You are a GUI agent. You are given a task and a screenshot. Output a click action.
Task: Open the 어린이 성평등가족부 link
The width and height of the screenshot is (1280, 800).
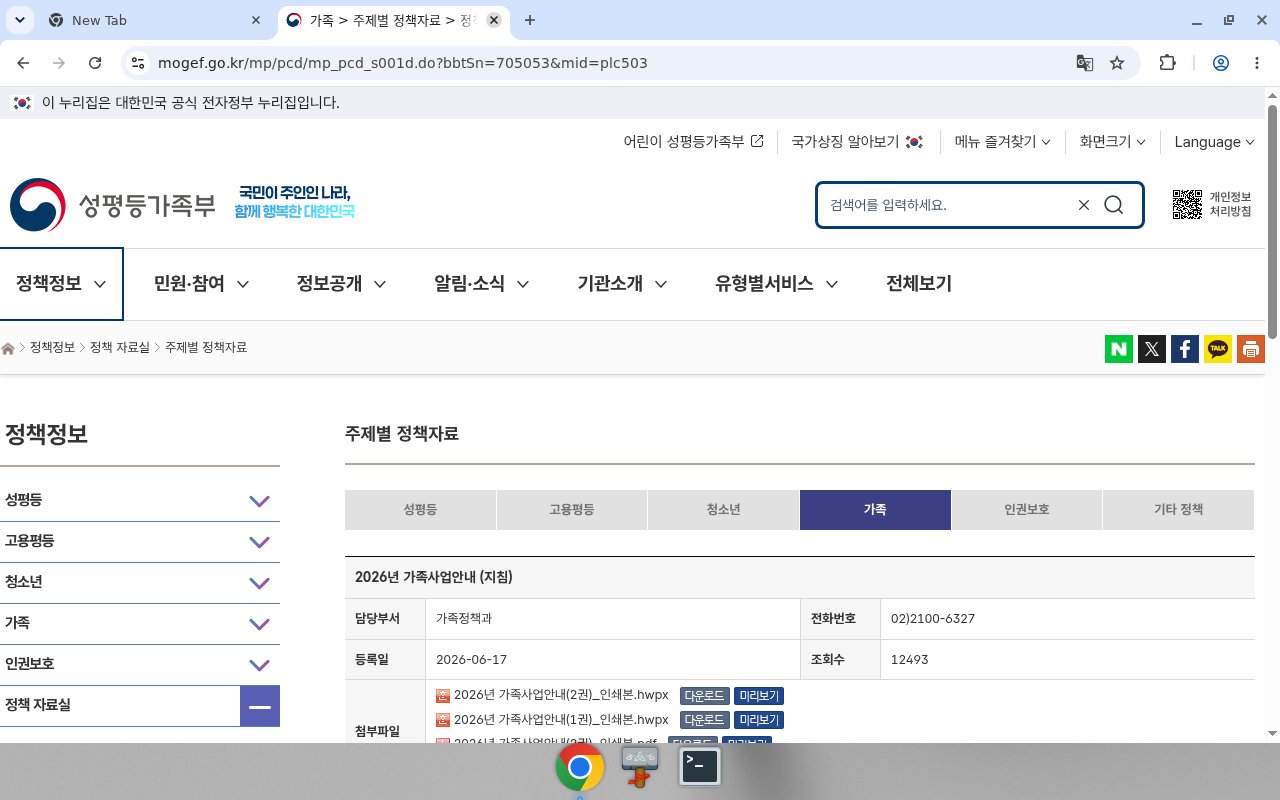tap(693, 142)
